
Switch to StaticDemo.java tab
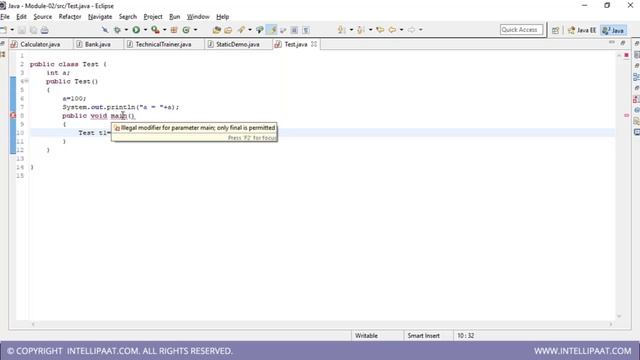[x=238, y=44]
